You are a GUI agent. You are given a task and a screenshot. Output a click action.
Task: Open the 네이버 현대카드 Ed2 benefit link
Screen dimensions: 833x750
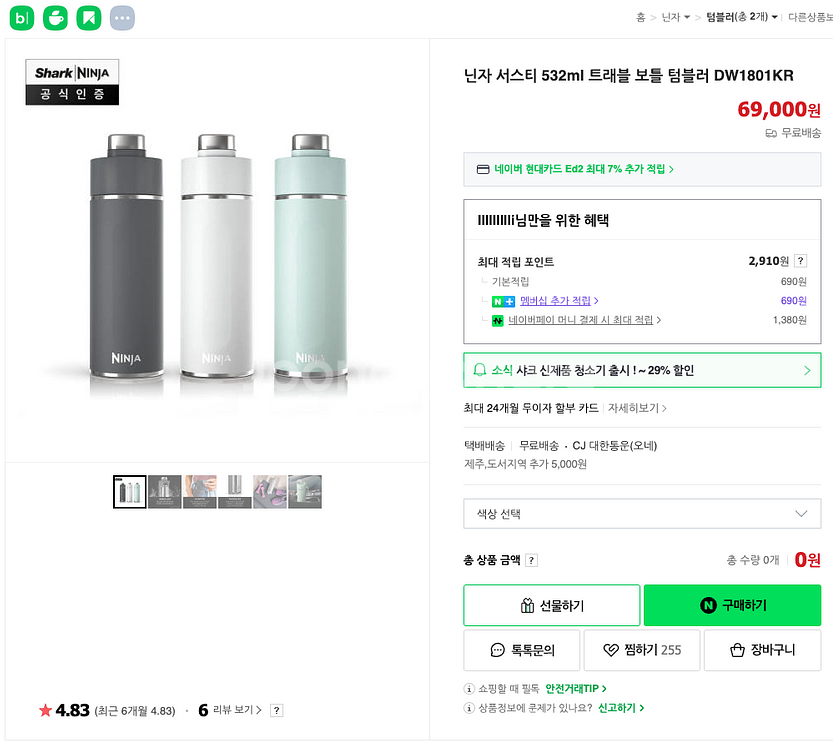[584, 169]
